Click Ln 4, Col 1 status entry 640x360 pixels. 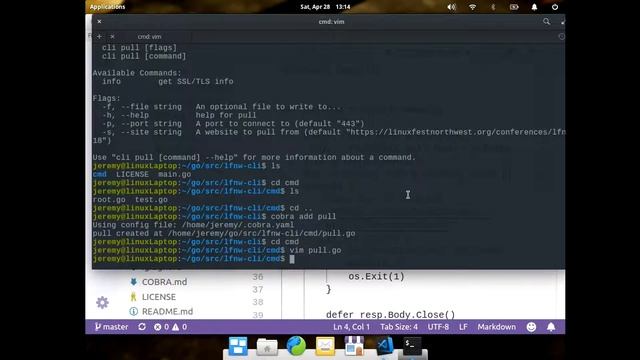point(351,327)
